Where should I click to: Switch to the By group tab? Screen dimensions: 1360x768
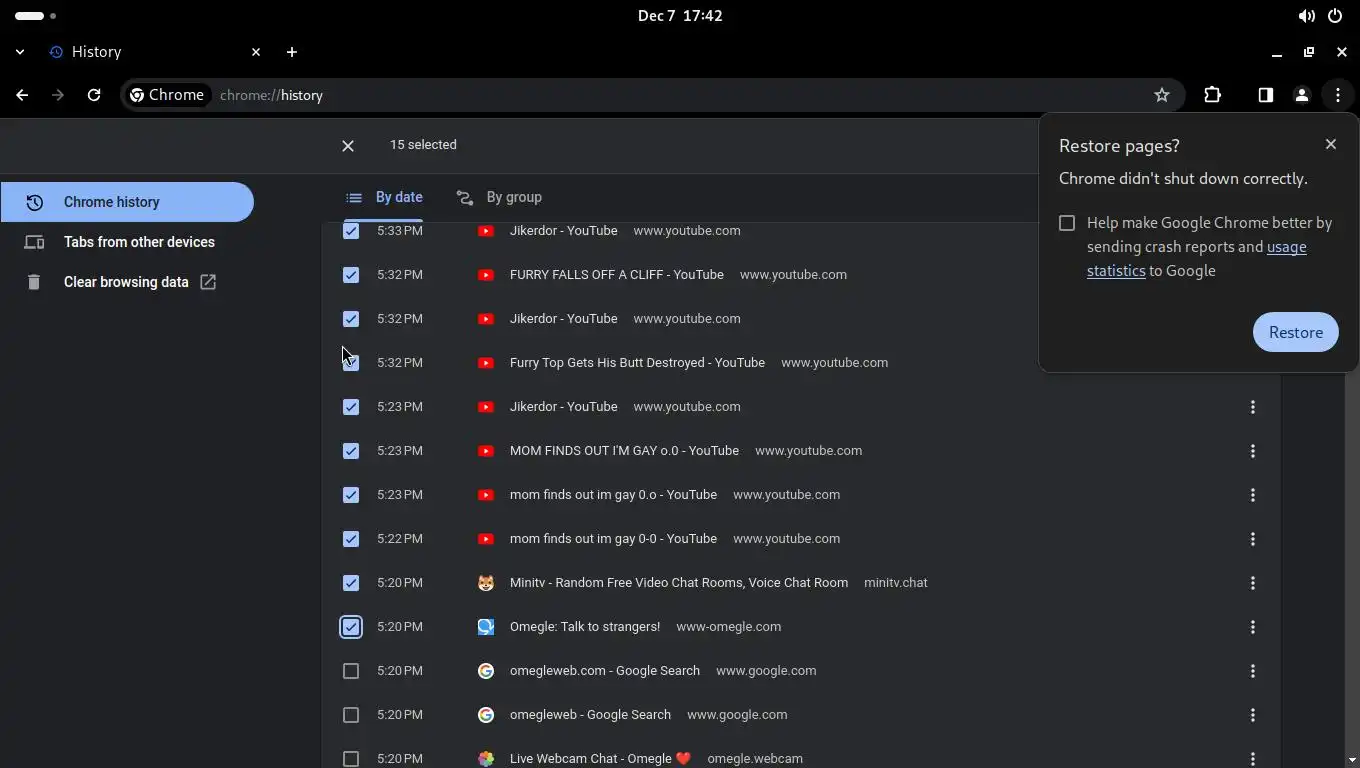tap(499, 197)
